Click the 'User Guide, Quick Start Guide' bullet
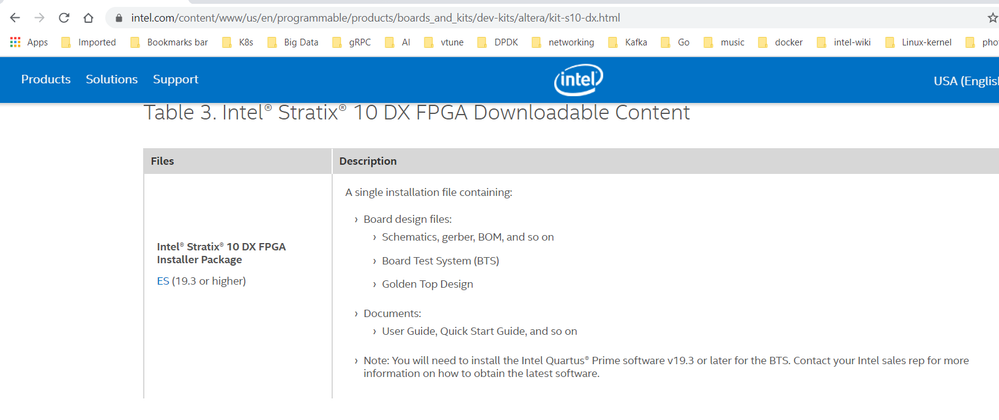The height and width of the screenshot is (420, 999). [480, 331]
